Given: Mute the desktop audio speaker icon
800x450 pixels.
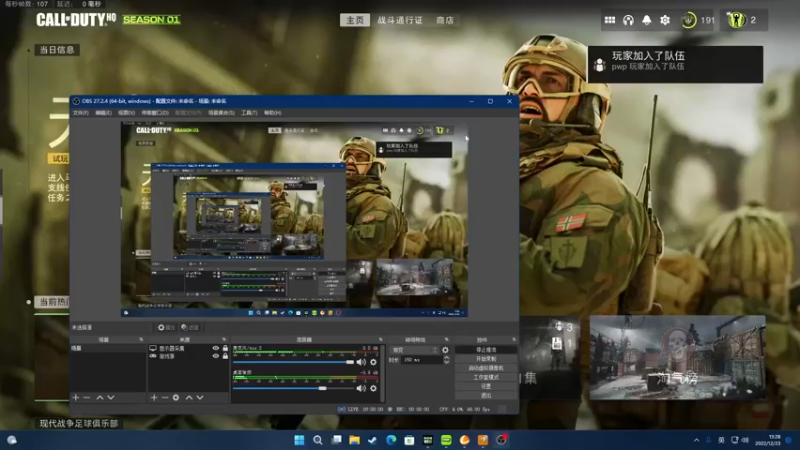Looking at the screenshot, I should coord(361,388).
